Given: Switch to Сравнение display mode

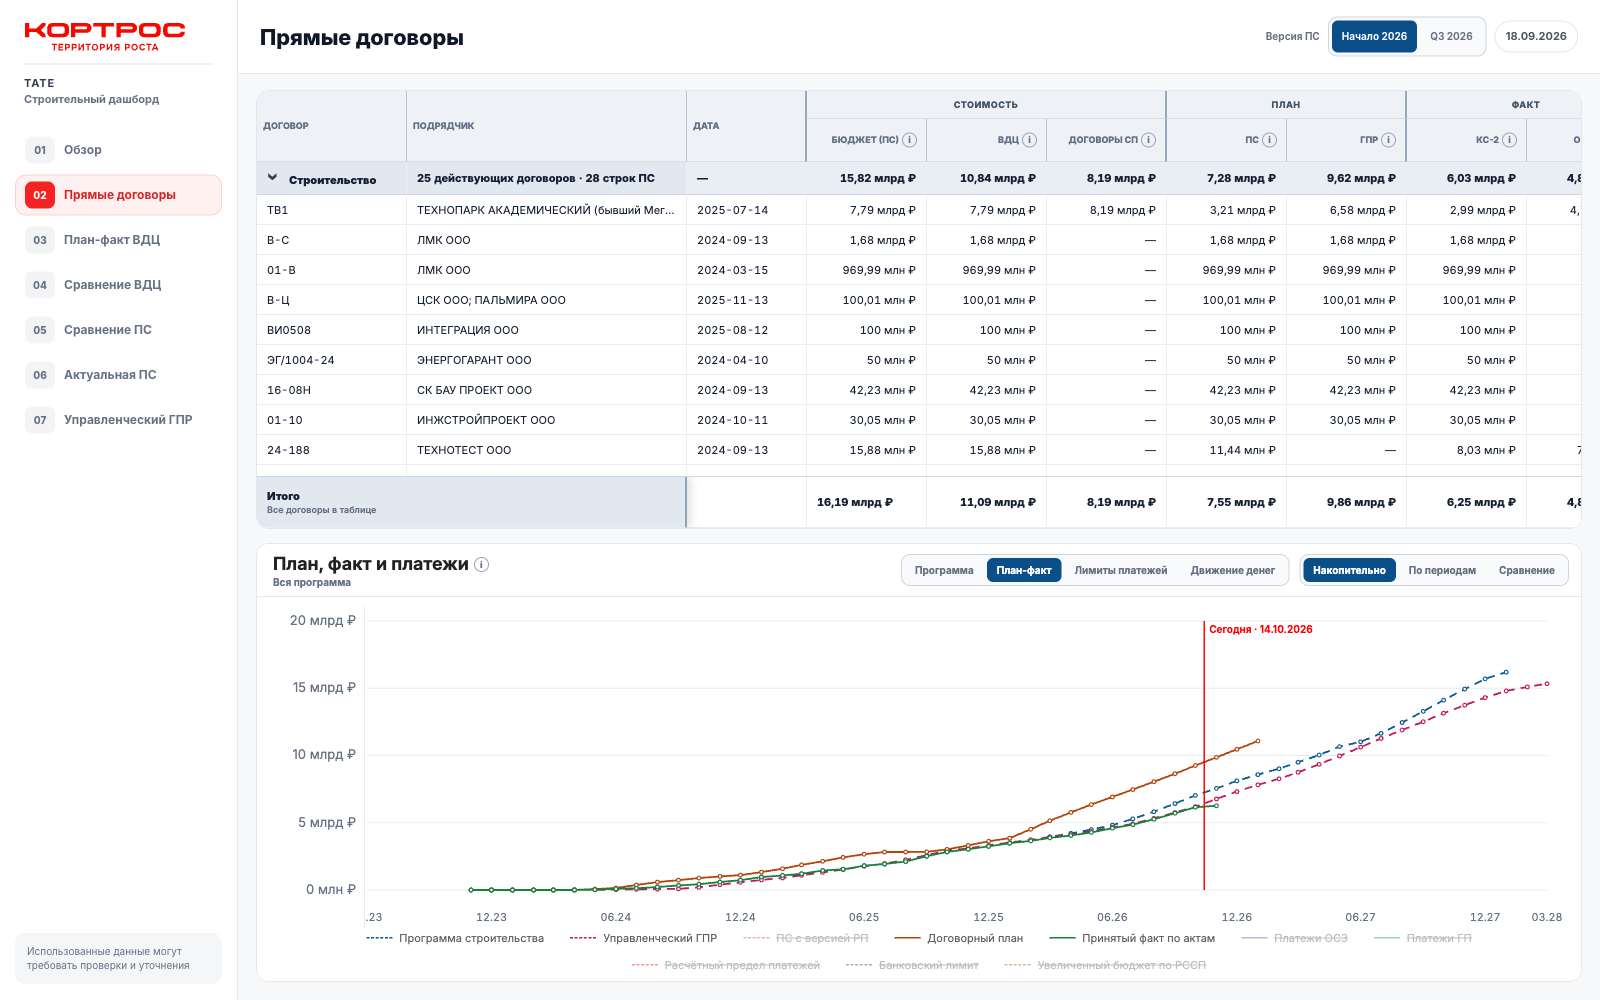Looking at the screenshot, I should point(1526,570).
